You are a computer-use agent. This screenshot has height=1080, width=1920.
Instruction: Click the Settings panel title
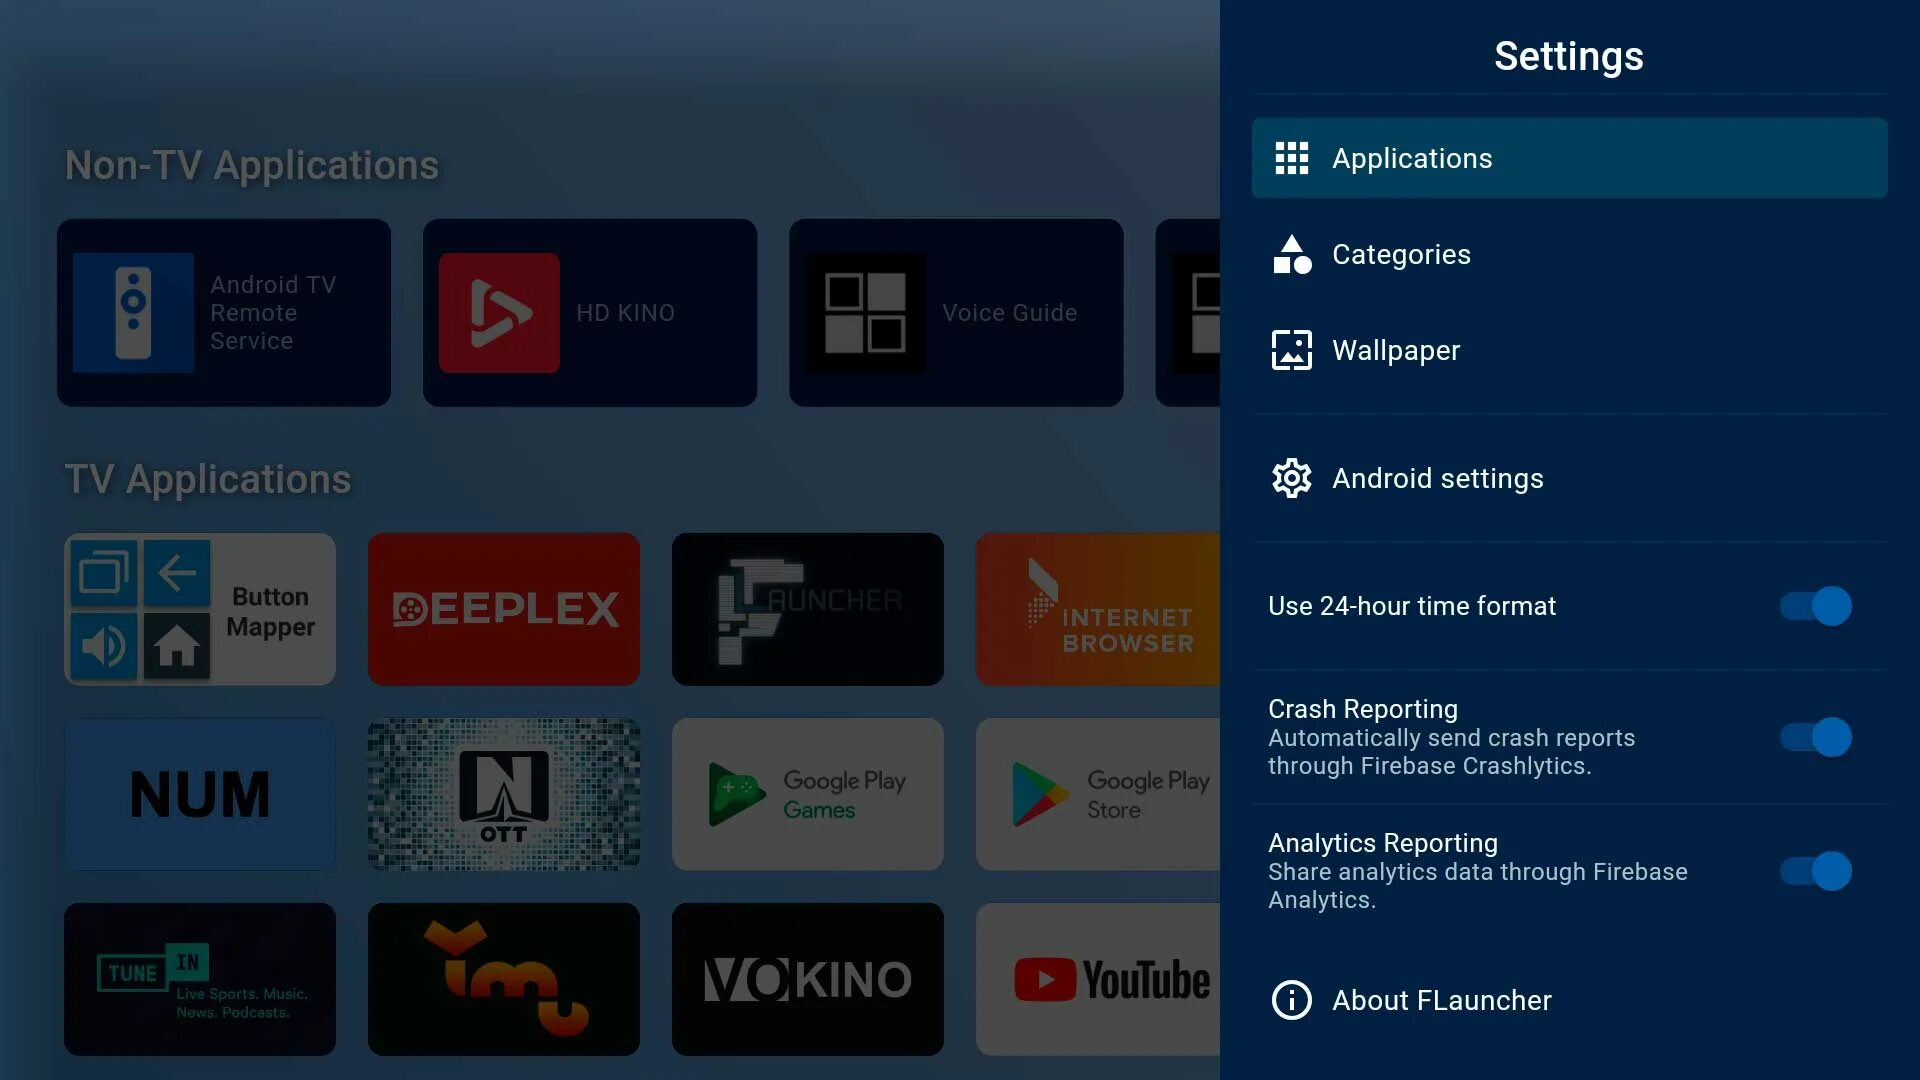1568,56
